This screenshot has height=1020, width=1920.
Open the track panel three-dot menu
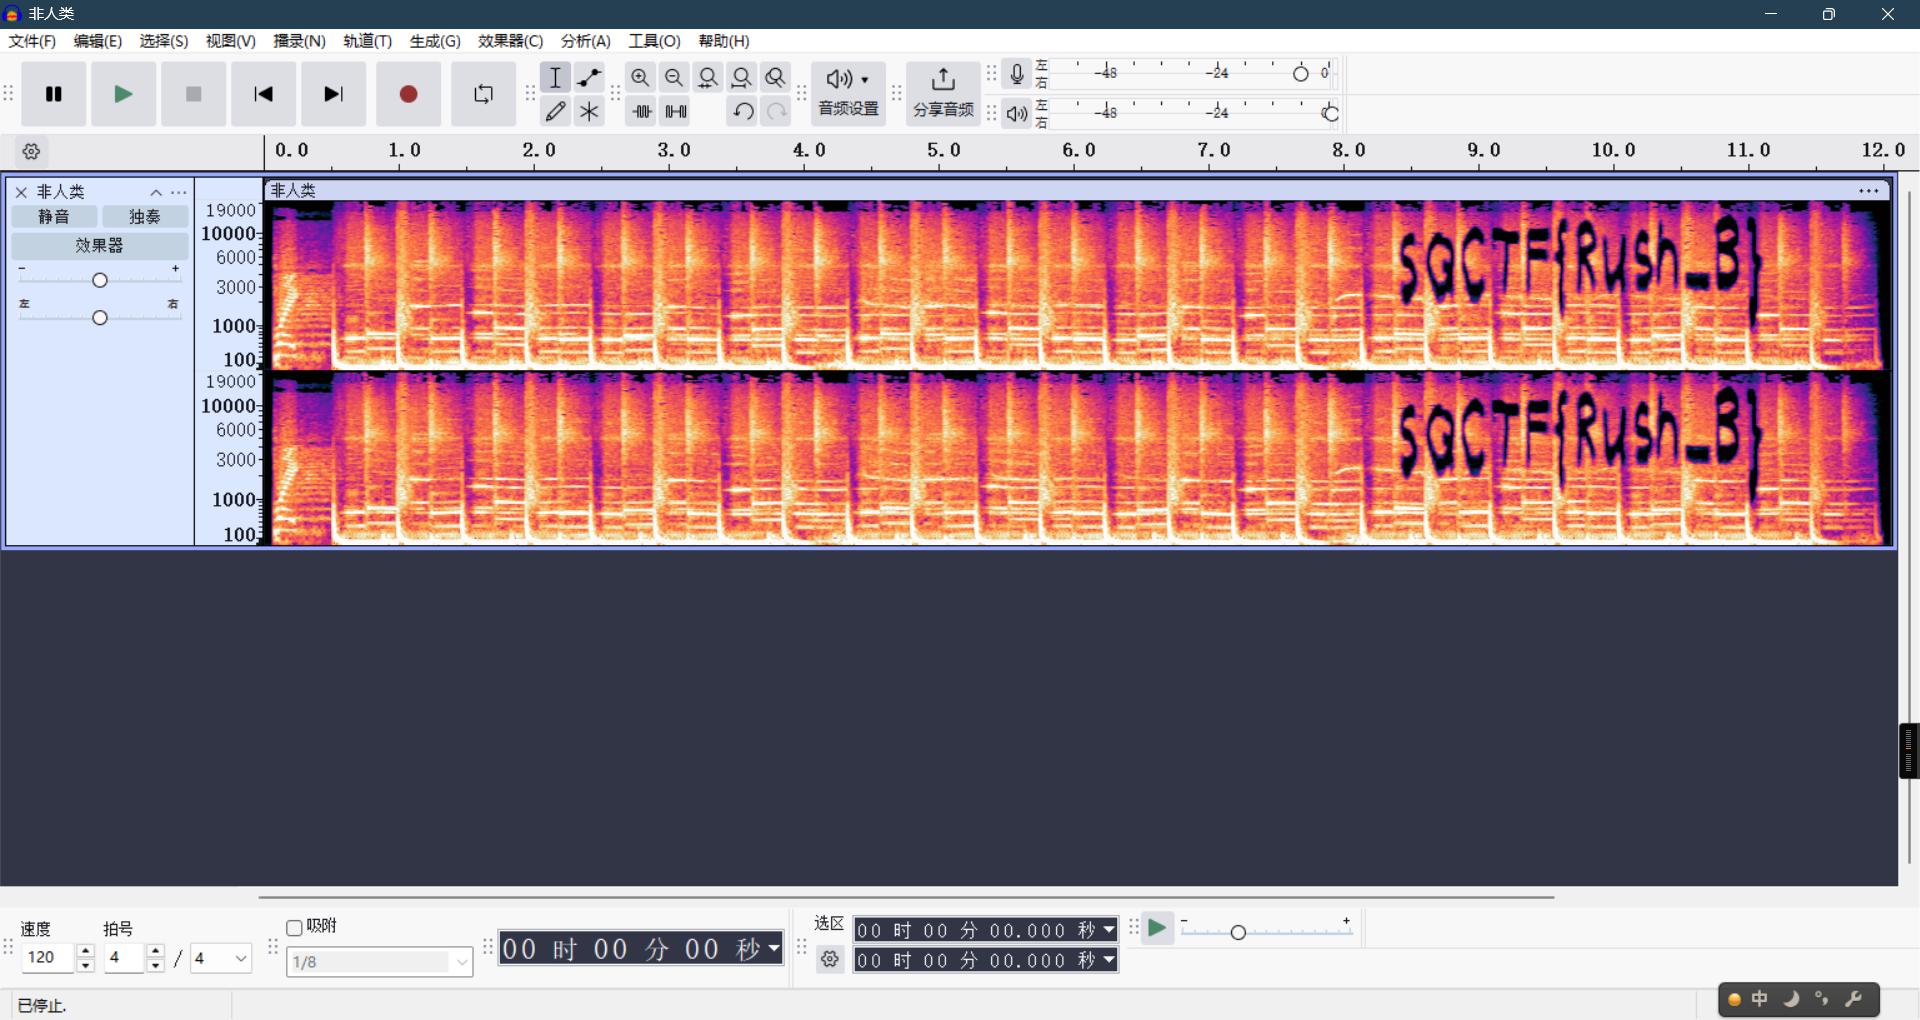tap(179, 192)
